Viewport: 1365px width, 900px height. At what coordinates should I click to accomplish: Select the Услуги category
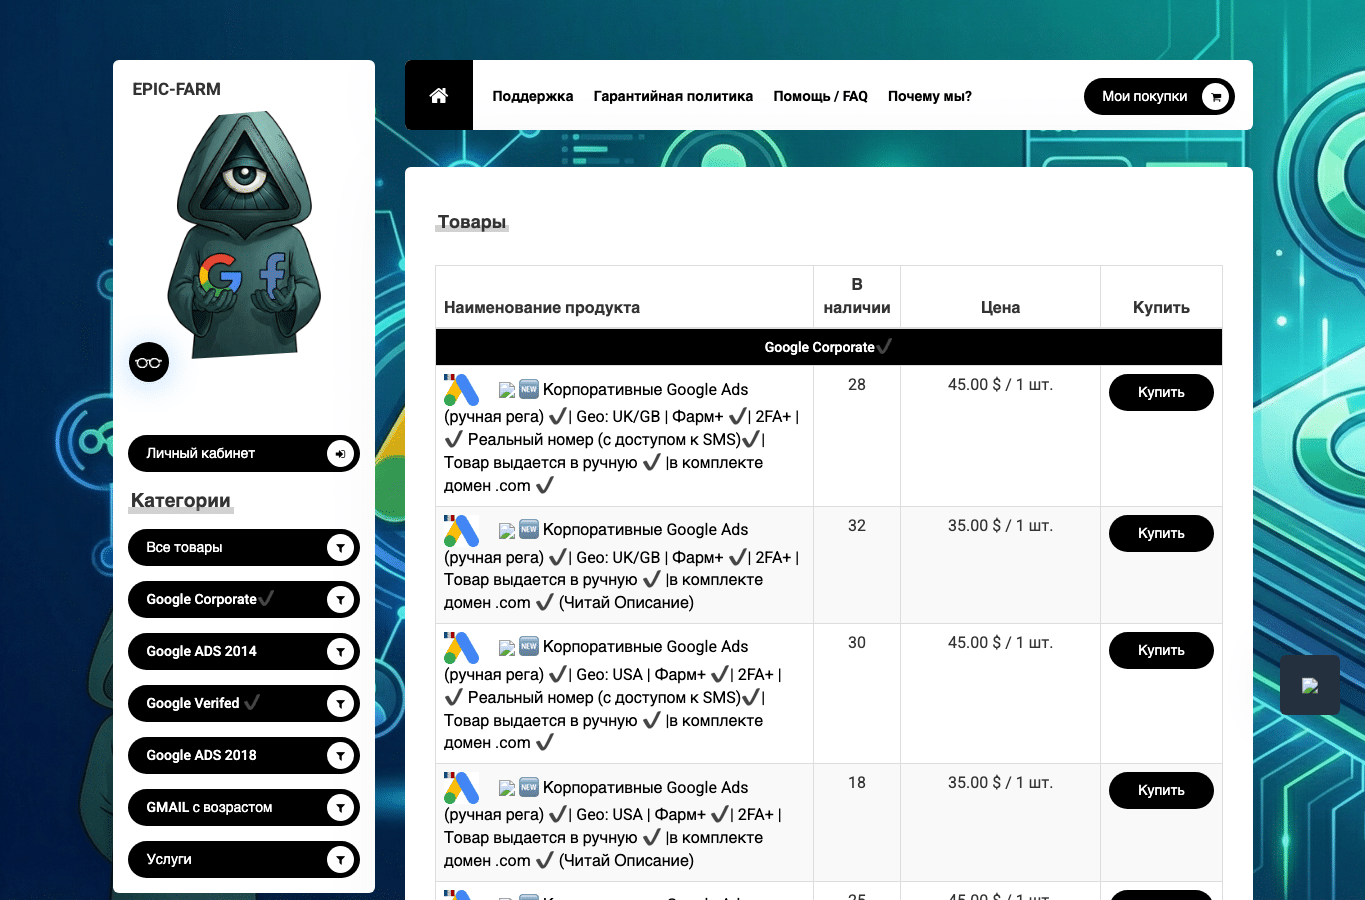click(x=244, y=860)
